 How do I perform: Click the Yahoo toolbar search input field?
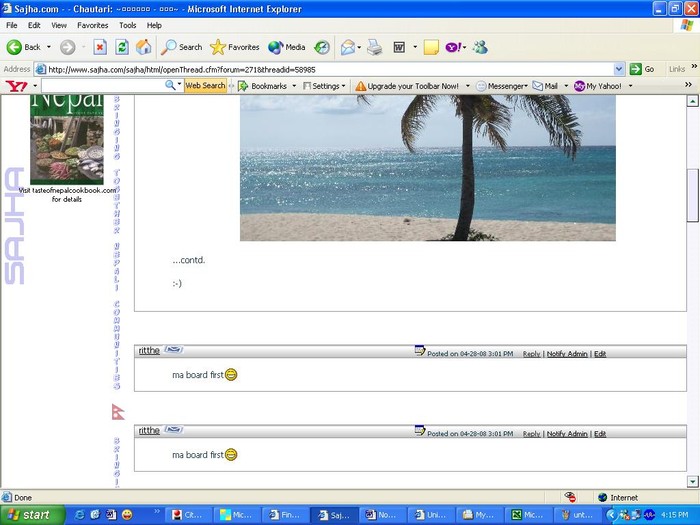click(x=100, y=86)
